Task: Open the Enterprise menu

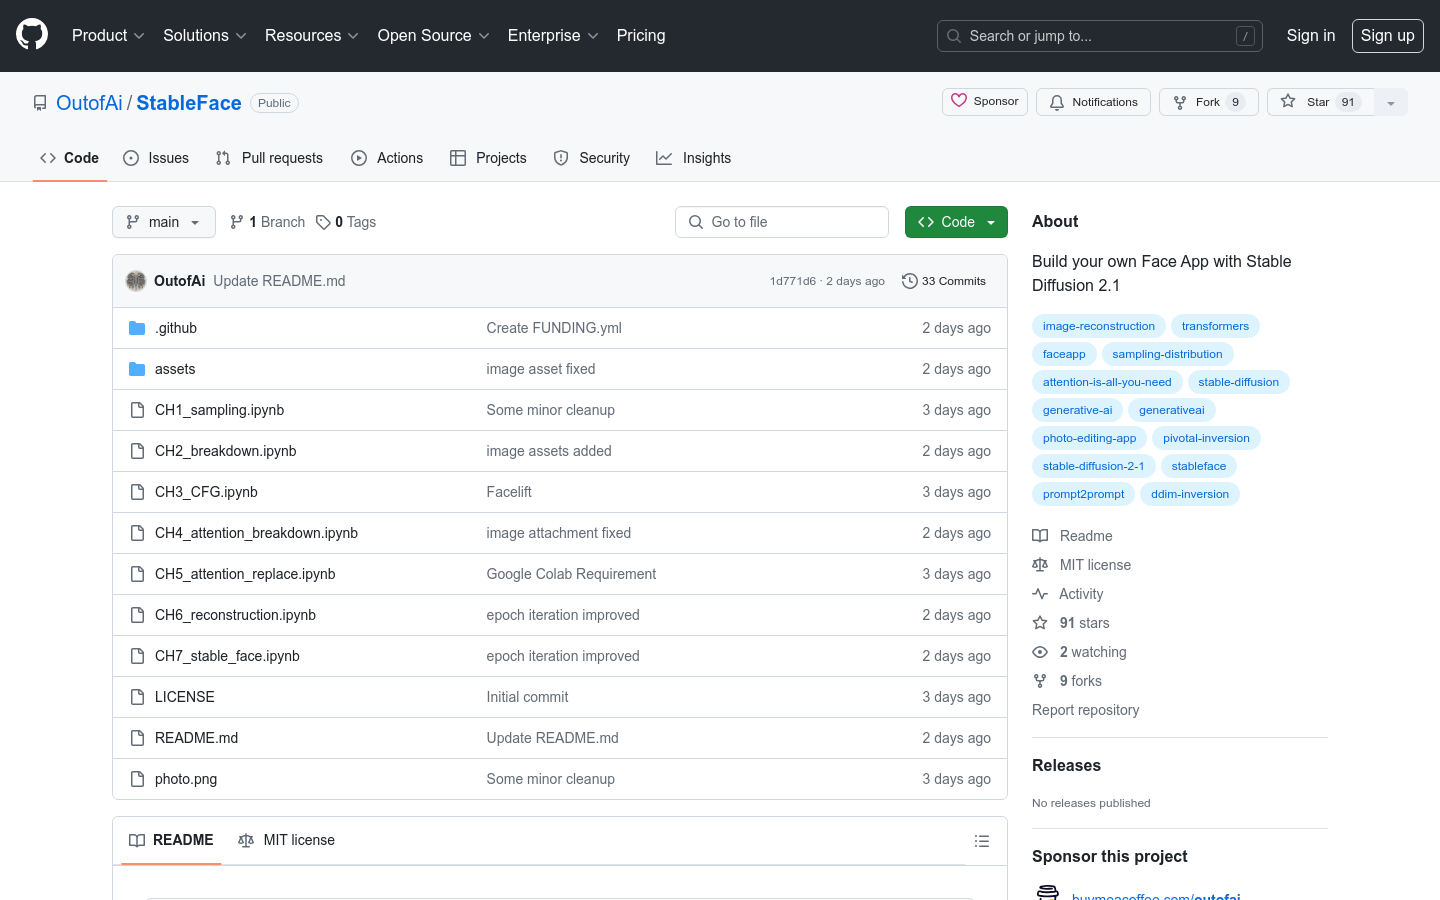Action: click(x=553, y=35)
